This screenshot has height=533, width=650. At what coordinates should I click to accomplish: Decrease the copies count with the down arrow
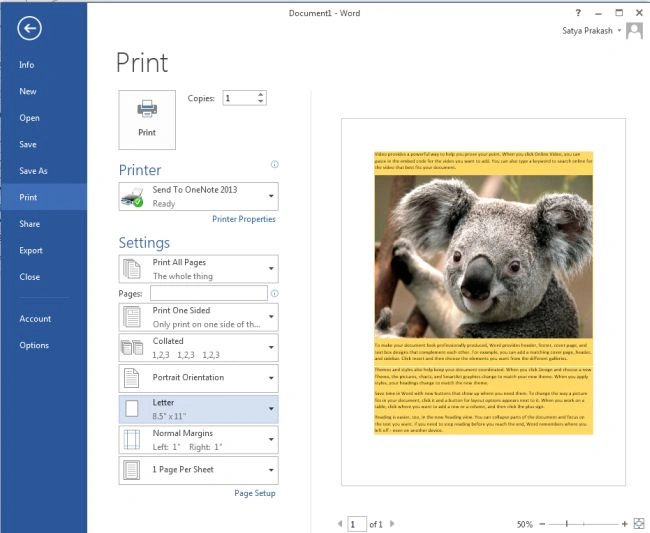point(260,101)
